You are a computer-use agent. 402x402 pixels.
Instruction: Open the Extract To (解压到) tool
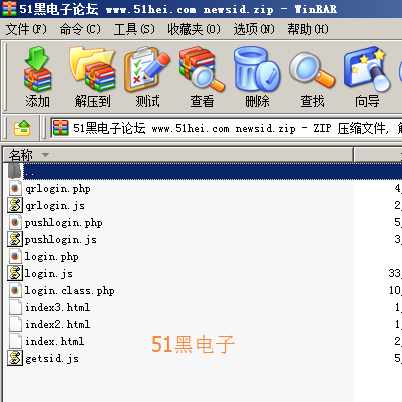(92, 77)
